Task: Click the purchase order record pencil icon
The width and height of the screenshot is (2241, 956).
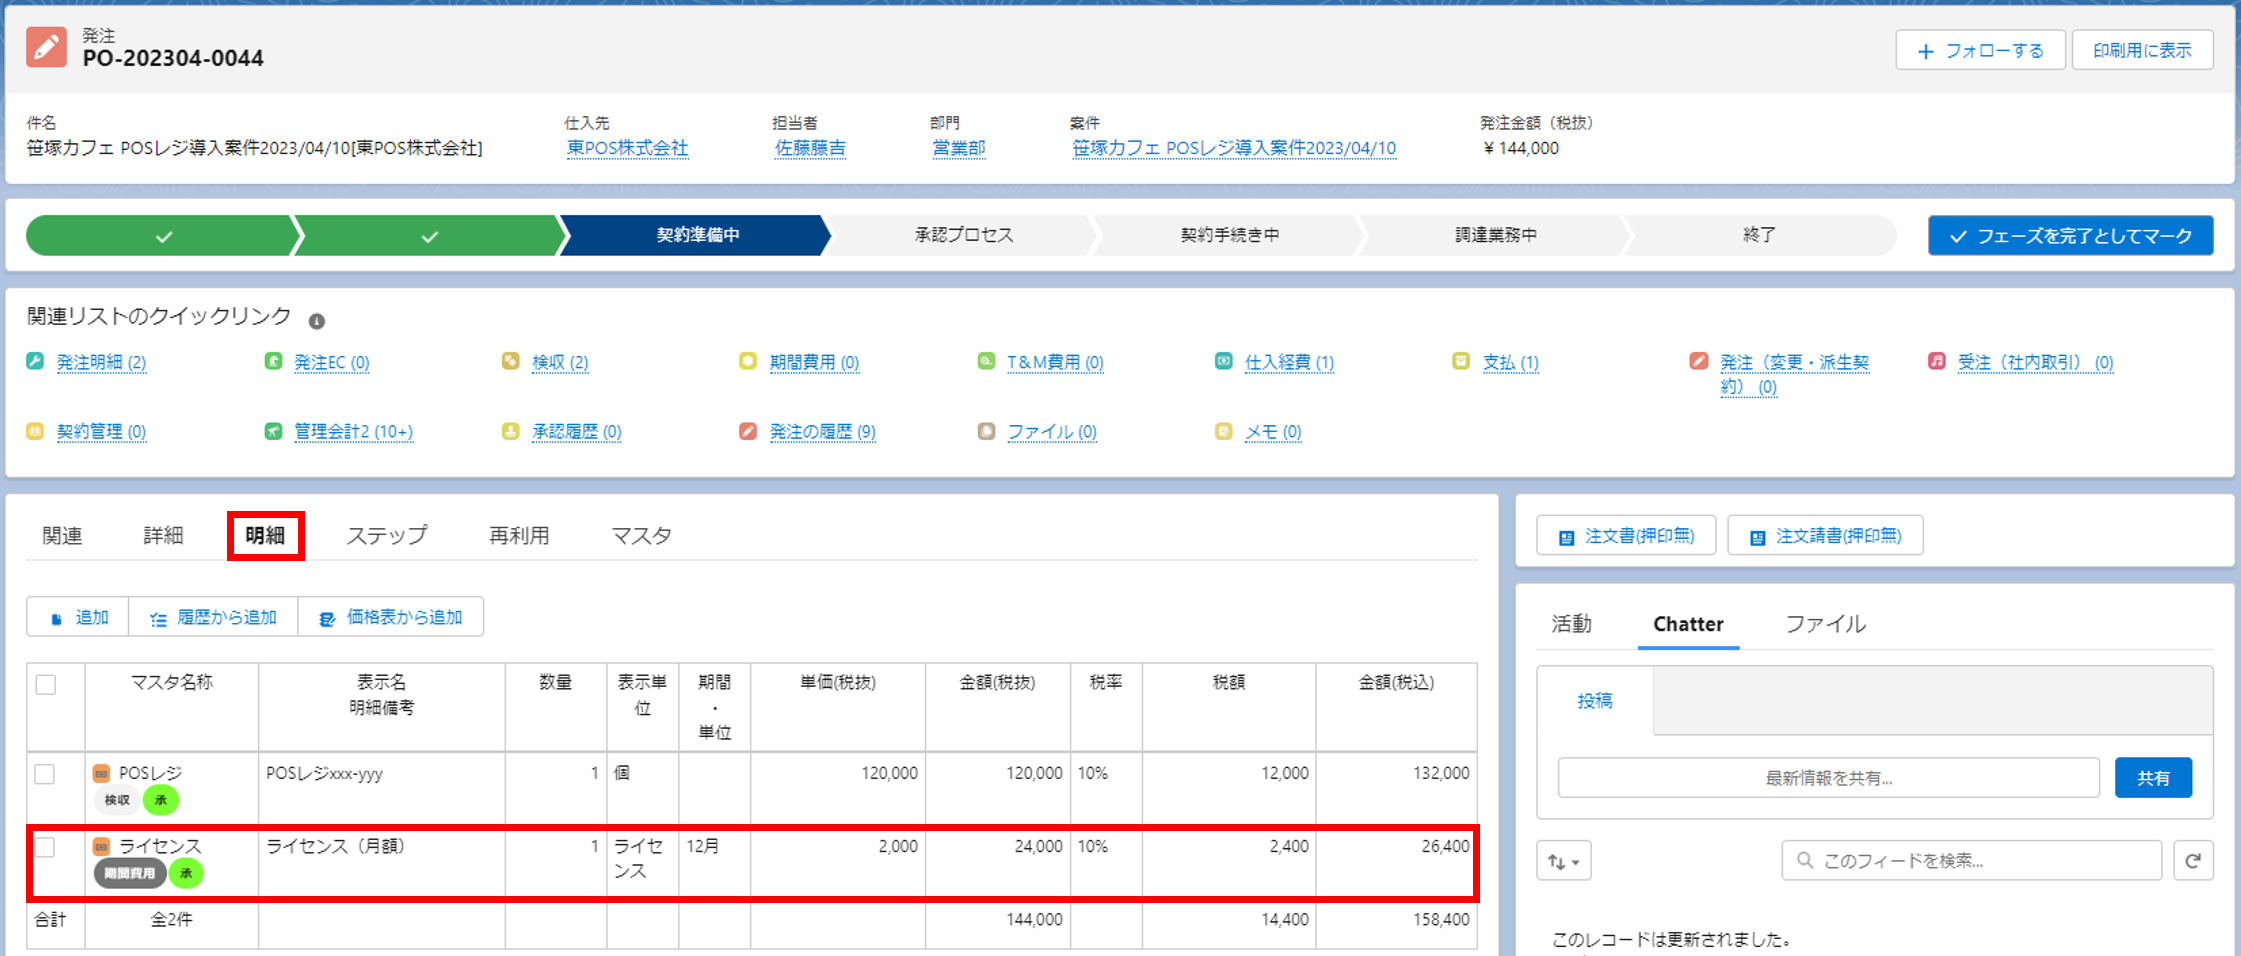Action: point(46,47)
